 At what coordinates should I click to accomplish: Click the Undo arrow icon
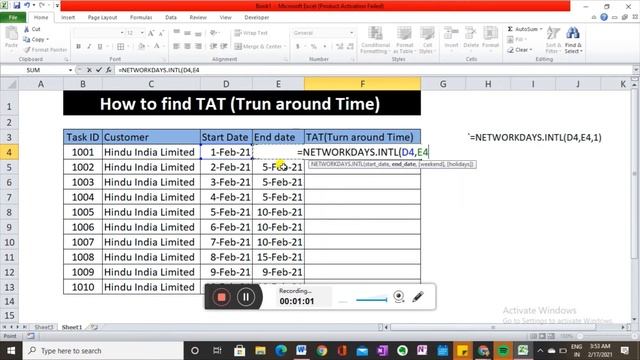tap(27, 6)
